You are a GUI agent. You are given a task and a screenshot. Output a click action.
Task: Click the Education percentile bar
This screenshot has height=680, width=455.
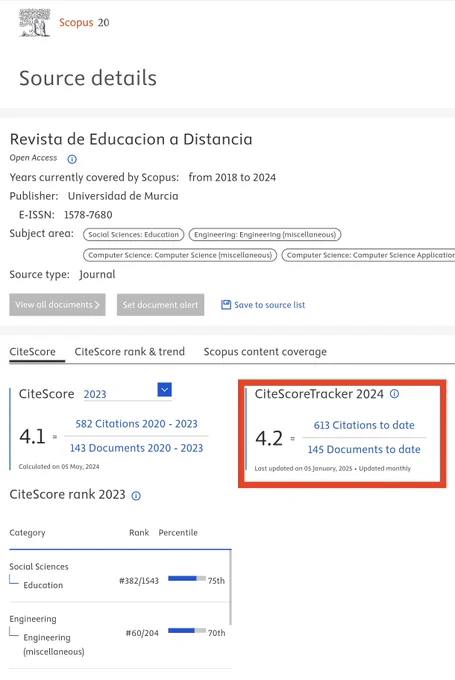tap(187, 578)
